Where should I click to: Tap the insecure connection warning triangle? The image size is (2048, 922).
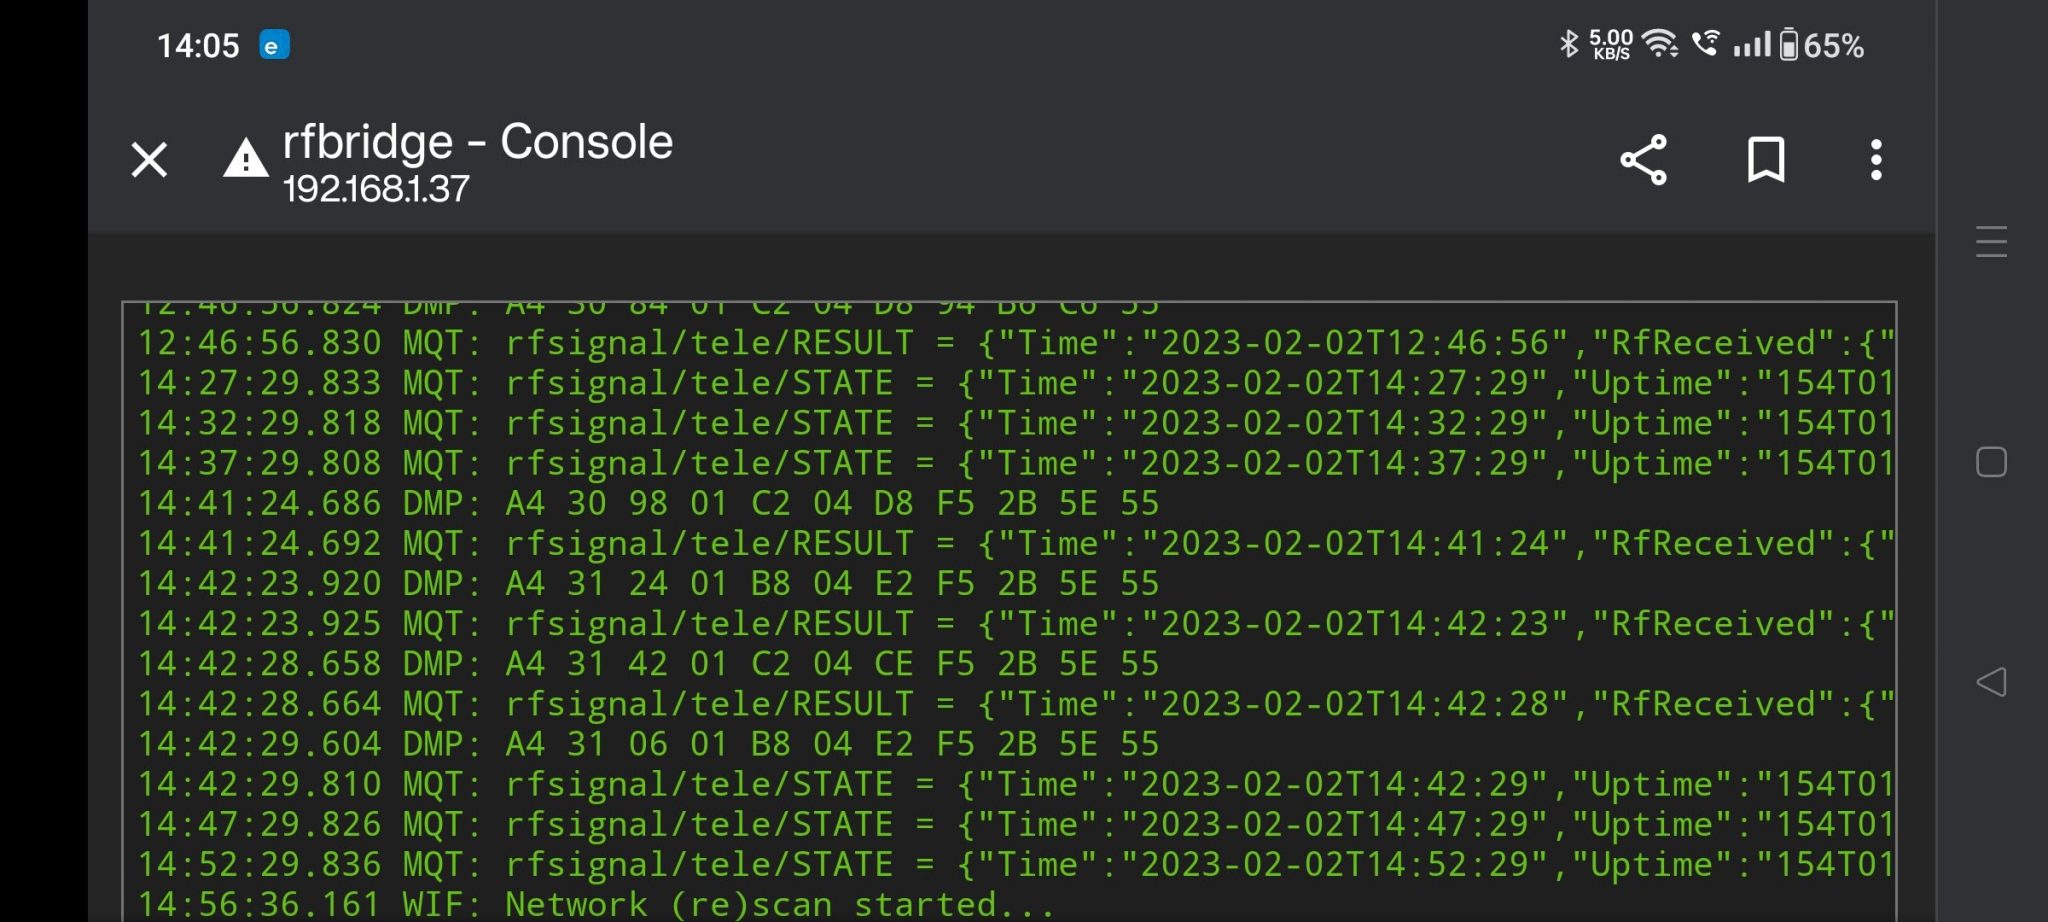(x=245, y=160)
